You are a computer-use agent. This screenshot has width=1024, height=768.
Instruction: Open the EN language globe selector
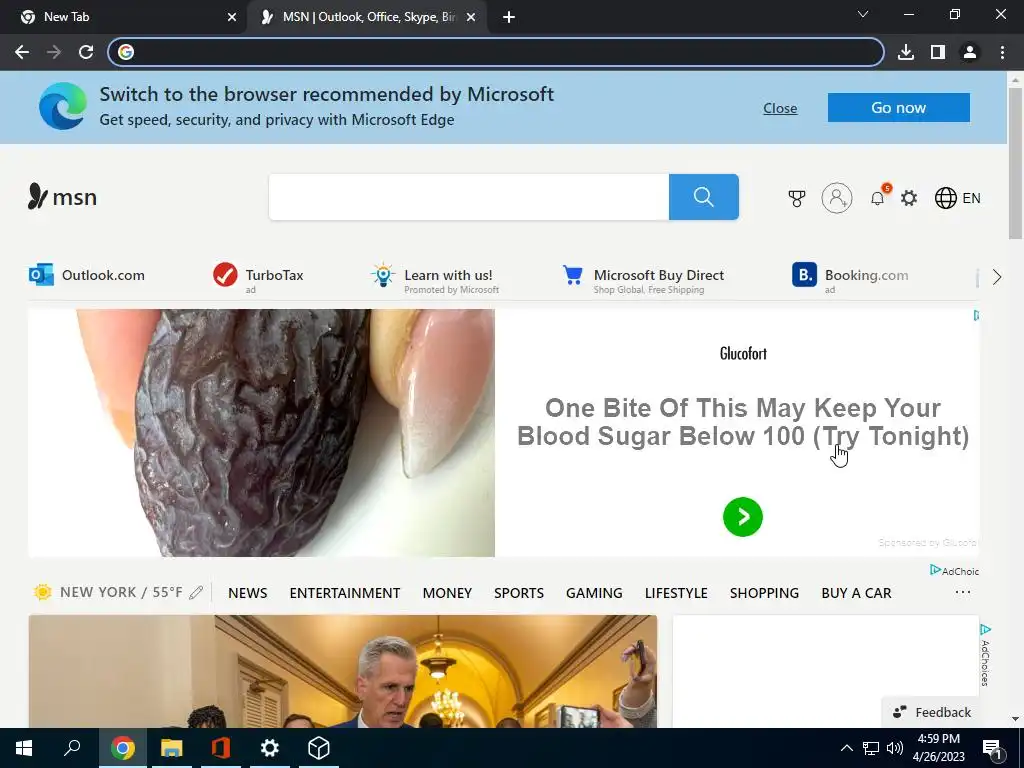pyautogui.click(x=957, y=198)
